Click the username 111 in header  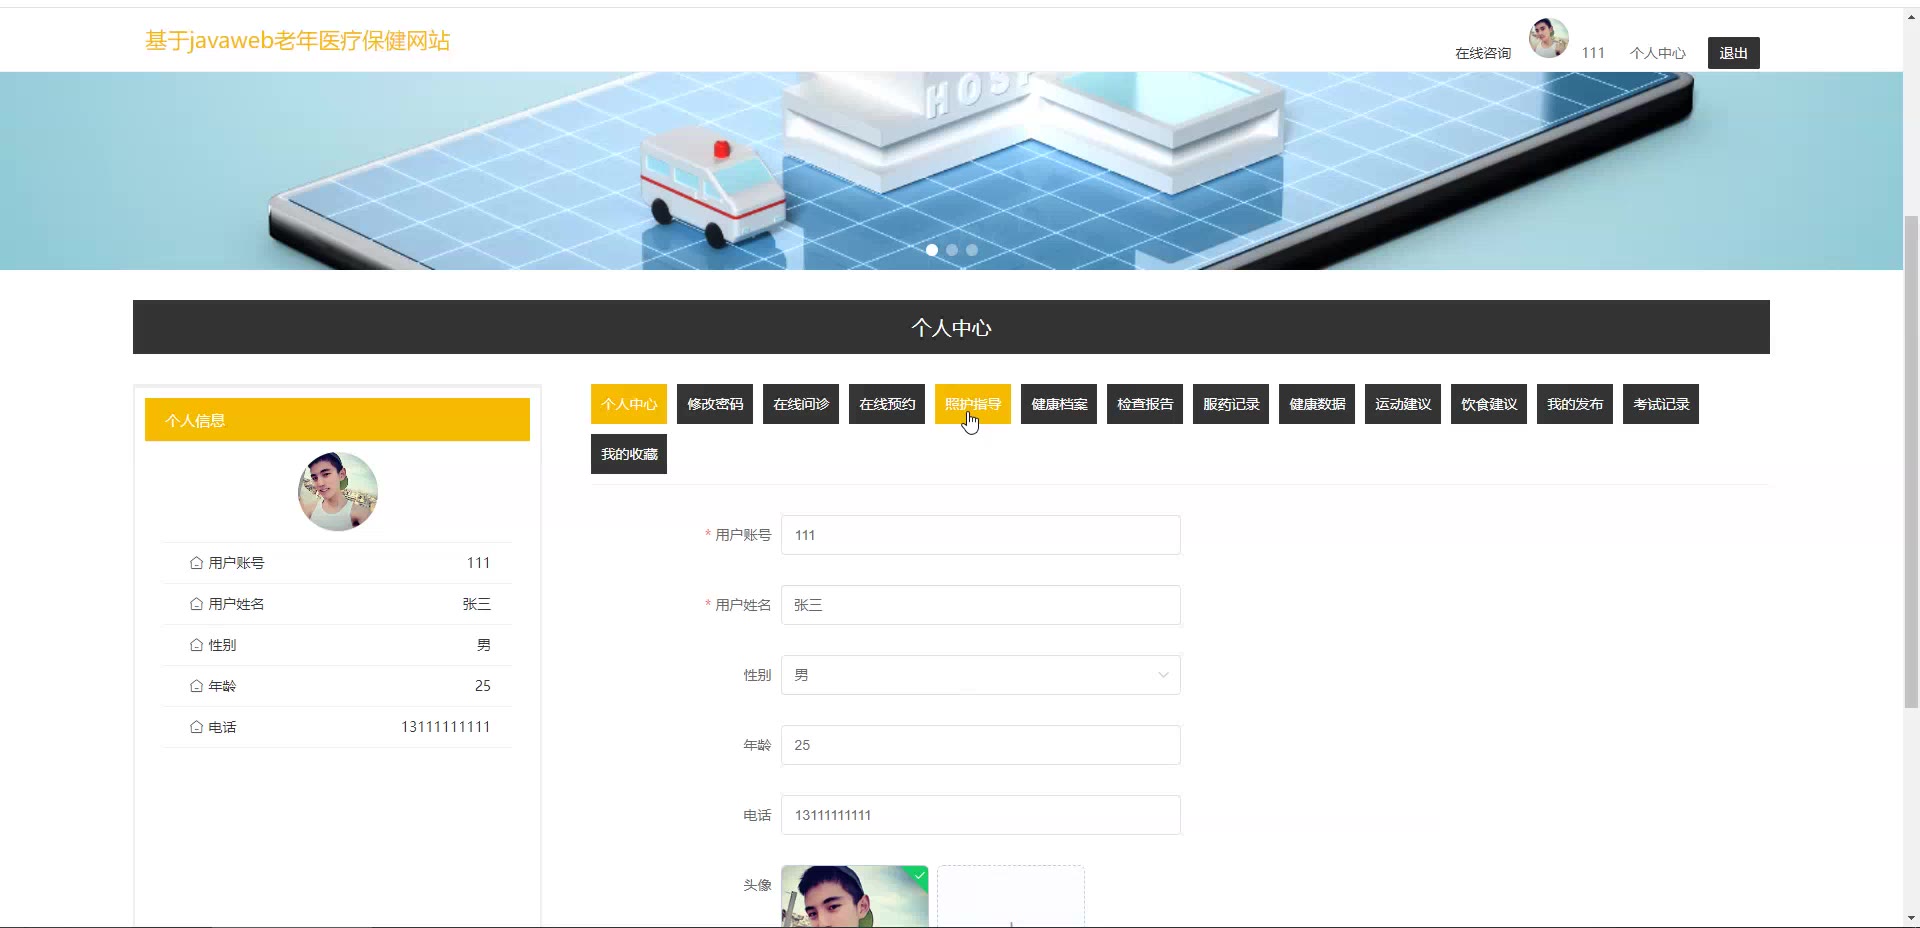[x=1593, y=53]
